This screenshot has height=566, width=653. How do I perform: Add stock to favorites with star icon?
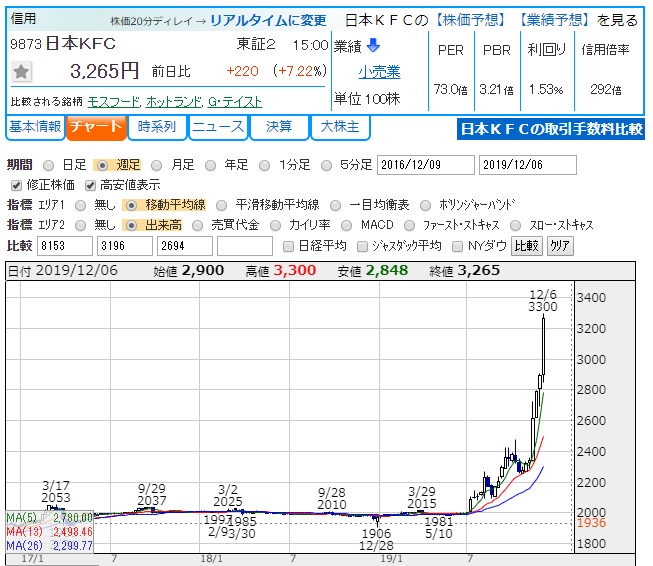pyautogui.click(x=21, y=72)
